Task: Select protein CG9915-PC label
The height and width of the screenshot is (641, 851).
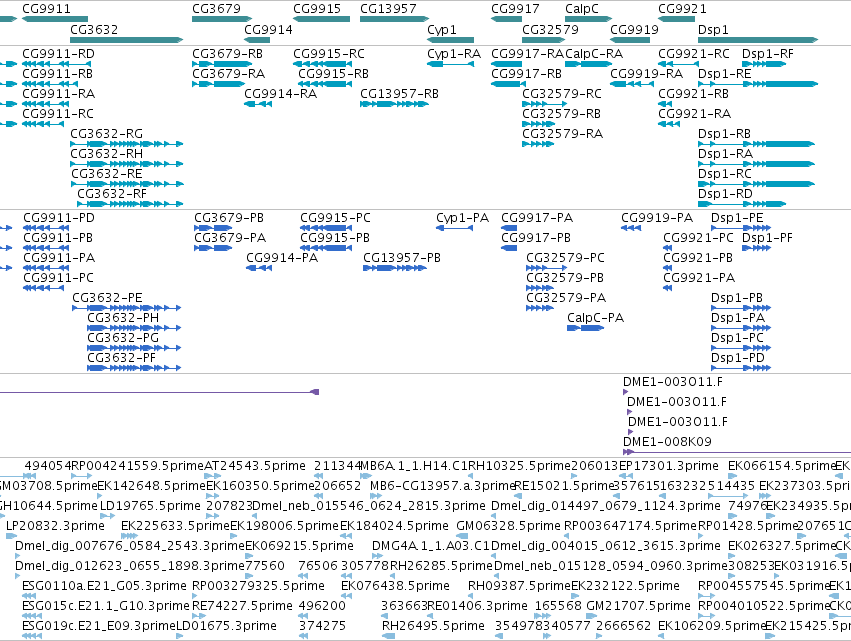Action: click(335, 218)
